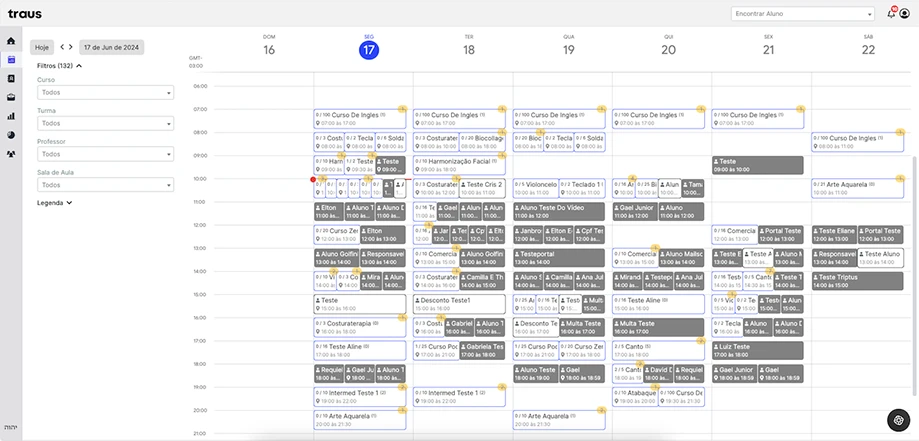The width and height of the screenshot is (919, 441).
Task: Click the Encontrar Aluno search field
Action: [802, 13]
